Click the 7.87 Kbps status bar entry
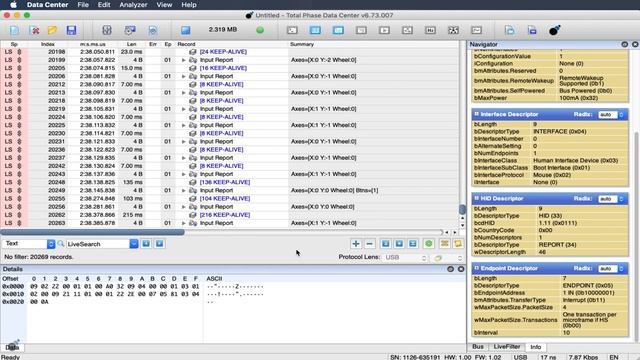The height and width of the screenshot is (360, 640). pyautogui.click(x=583, y=357)
